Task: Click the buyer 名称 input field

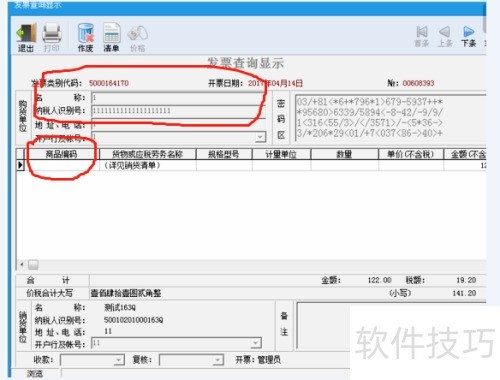Action: coord(178,98)
